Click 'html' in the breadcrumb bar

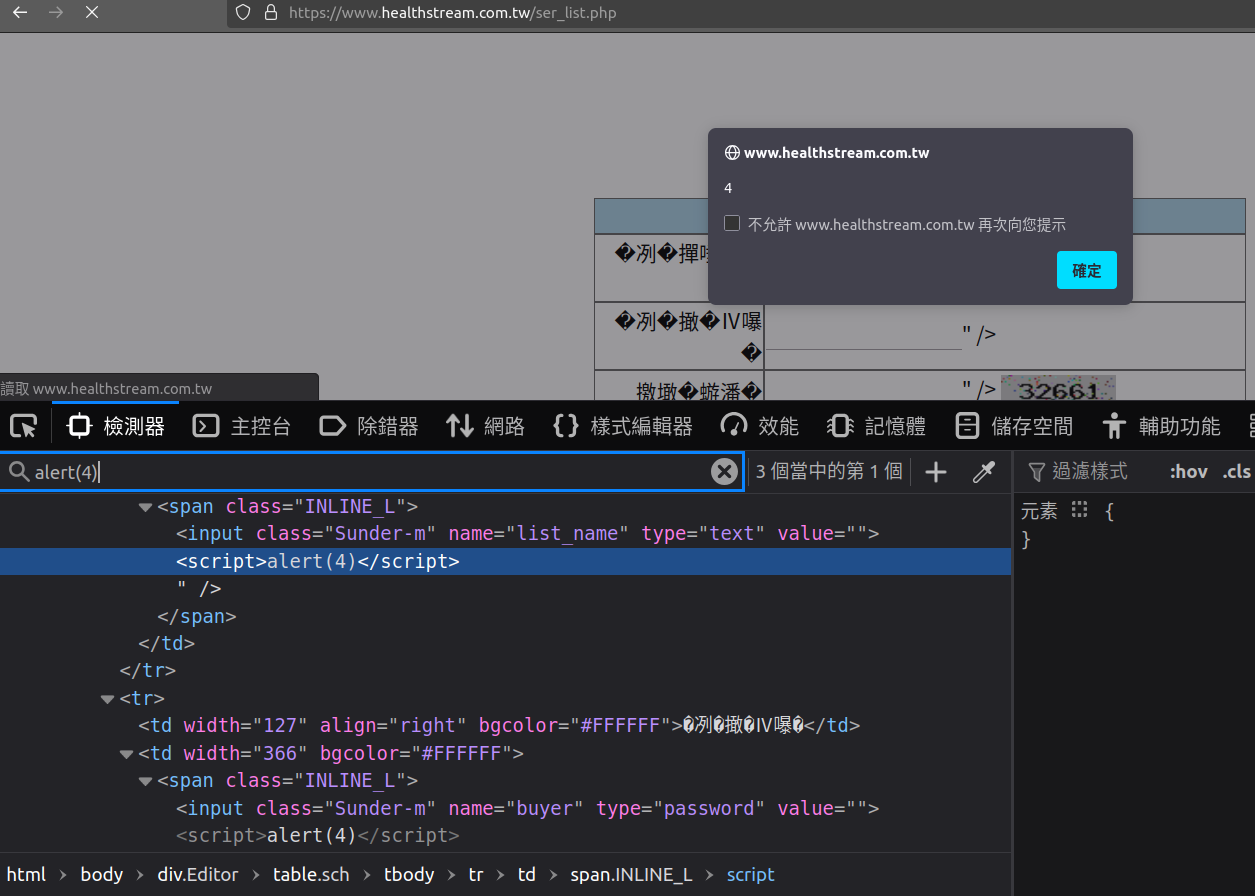26,875
